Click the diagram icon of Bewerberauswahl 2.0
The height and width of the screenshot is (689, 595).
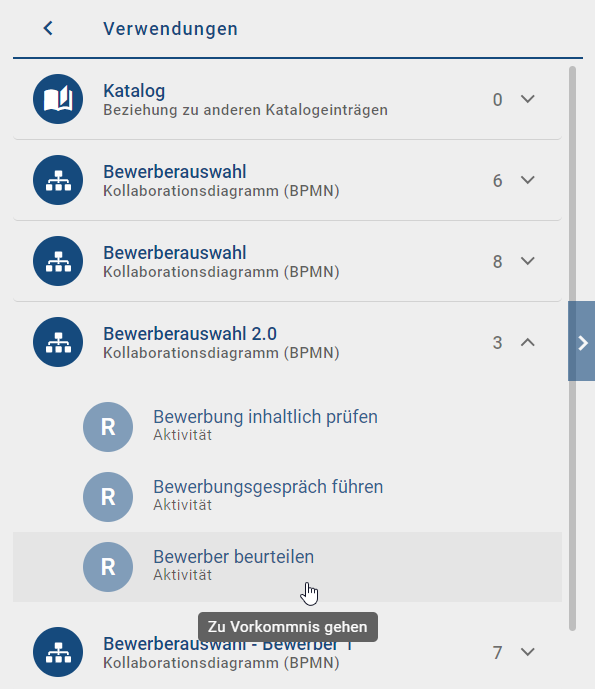[x=58, y=342]
